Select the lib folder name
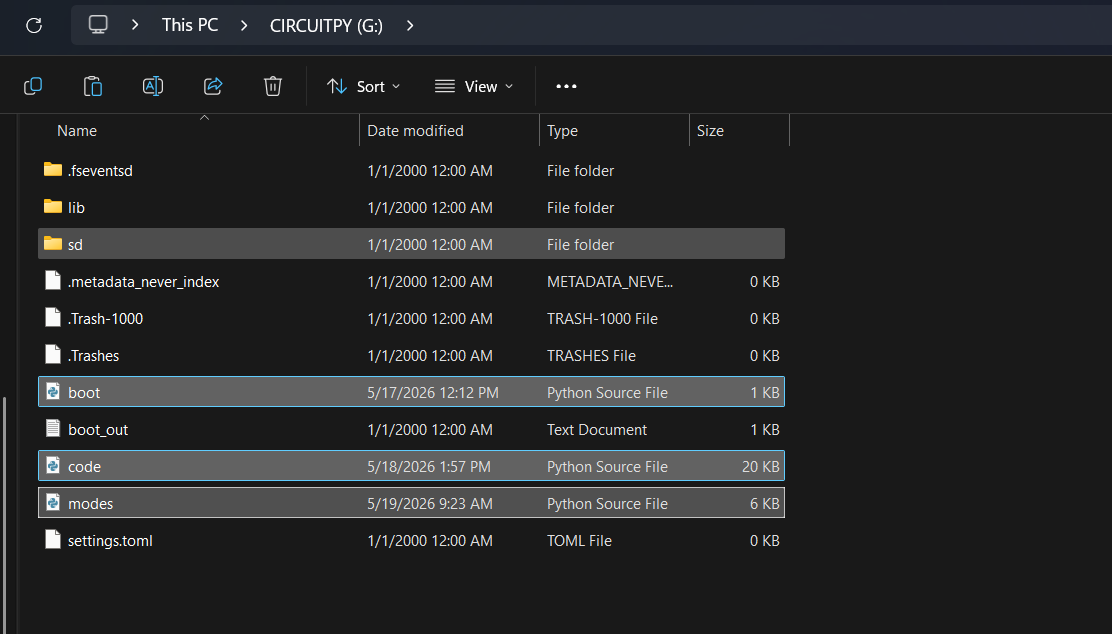 pyautogui.click(x=76, y=208)
